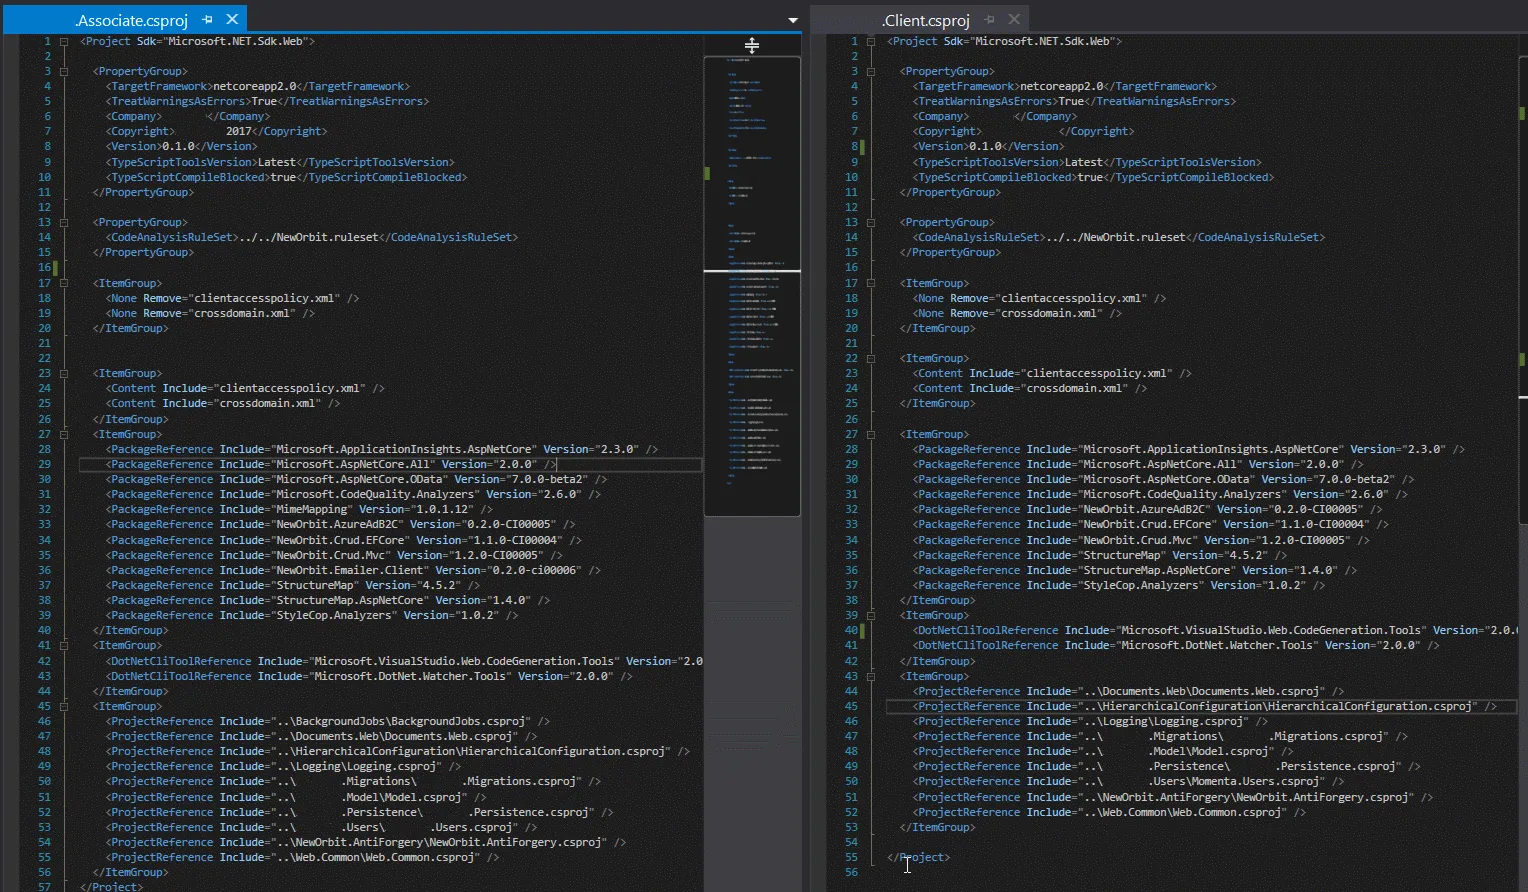Collapse PackageReference ItemGroup at line 27 in Associate.csproj
The height and width of the screenshot is (892, 1528).
pyautogui.click(x=64, y=435)
